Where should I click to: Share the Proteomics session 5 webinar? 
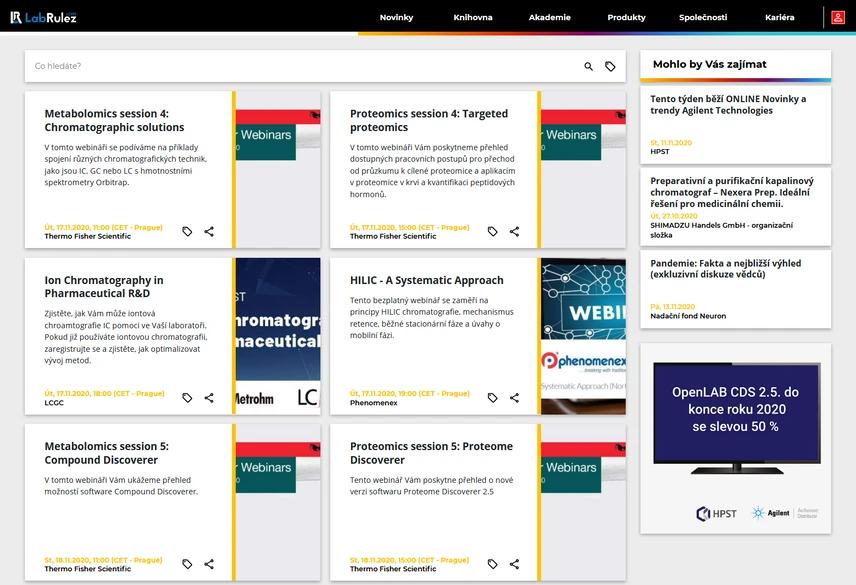pos(514,564)
